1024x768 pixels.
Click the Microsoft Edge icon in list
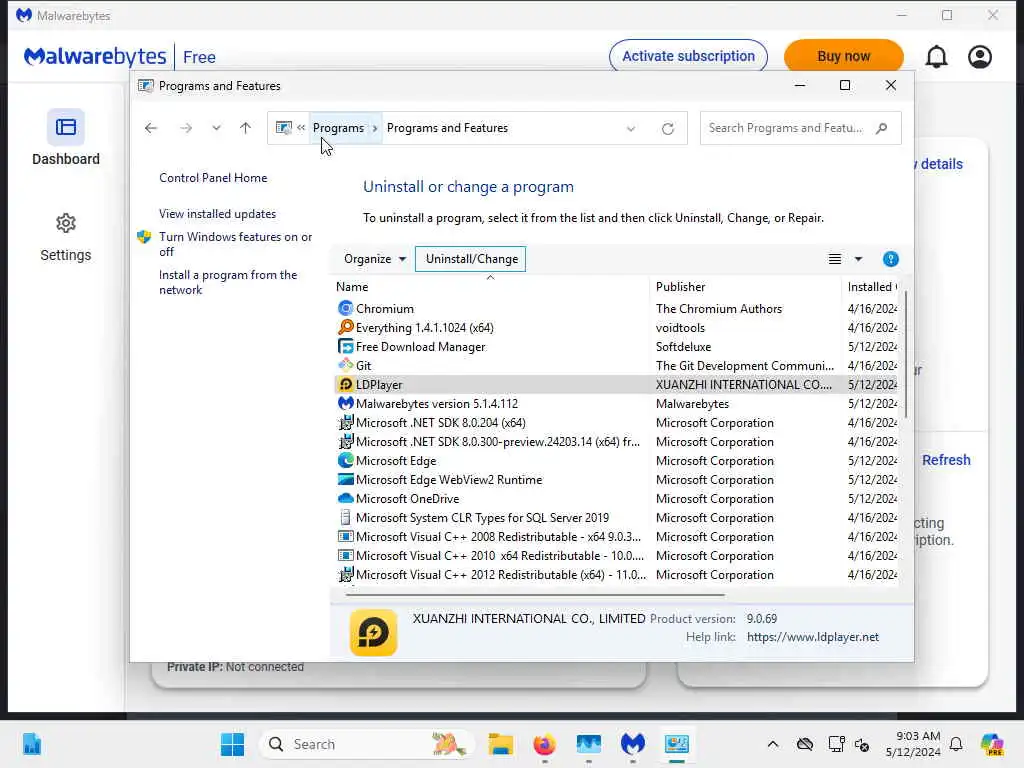(345, 460)
